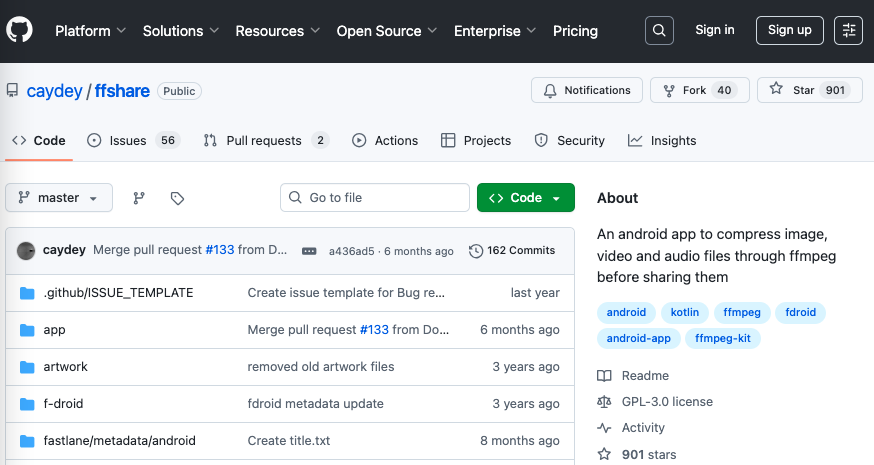
Task: Click the star icon beside 901 stars
Action: (x=604, y=454)
